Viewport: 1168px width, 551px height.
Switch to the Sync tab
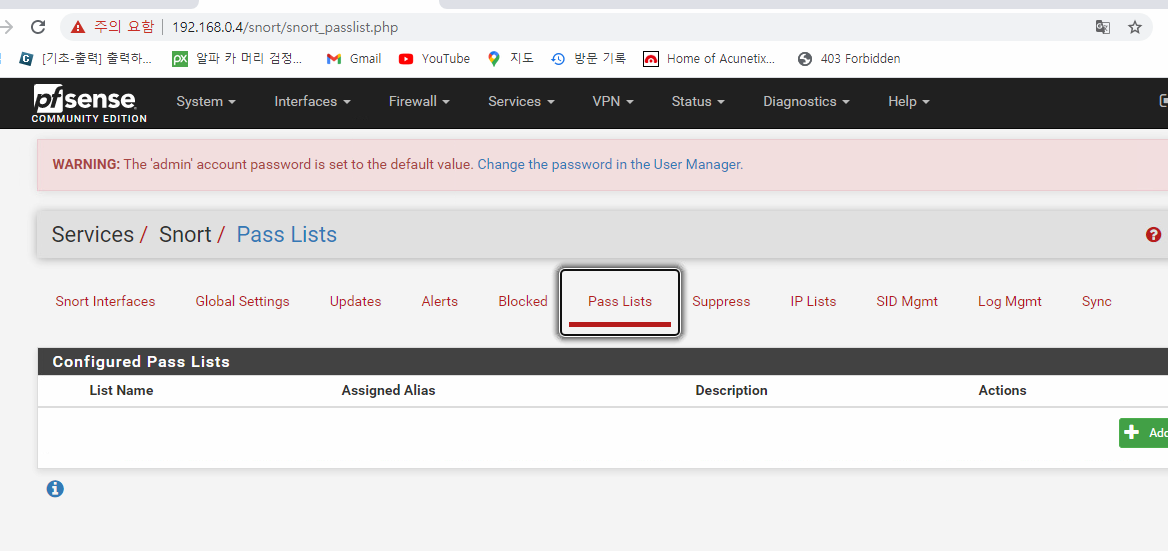pos(1096,302)
